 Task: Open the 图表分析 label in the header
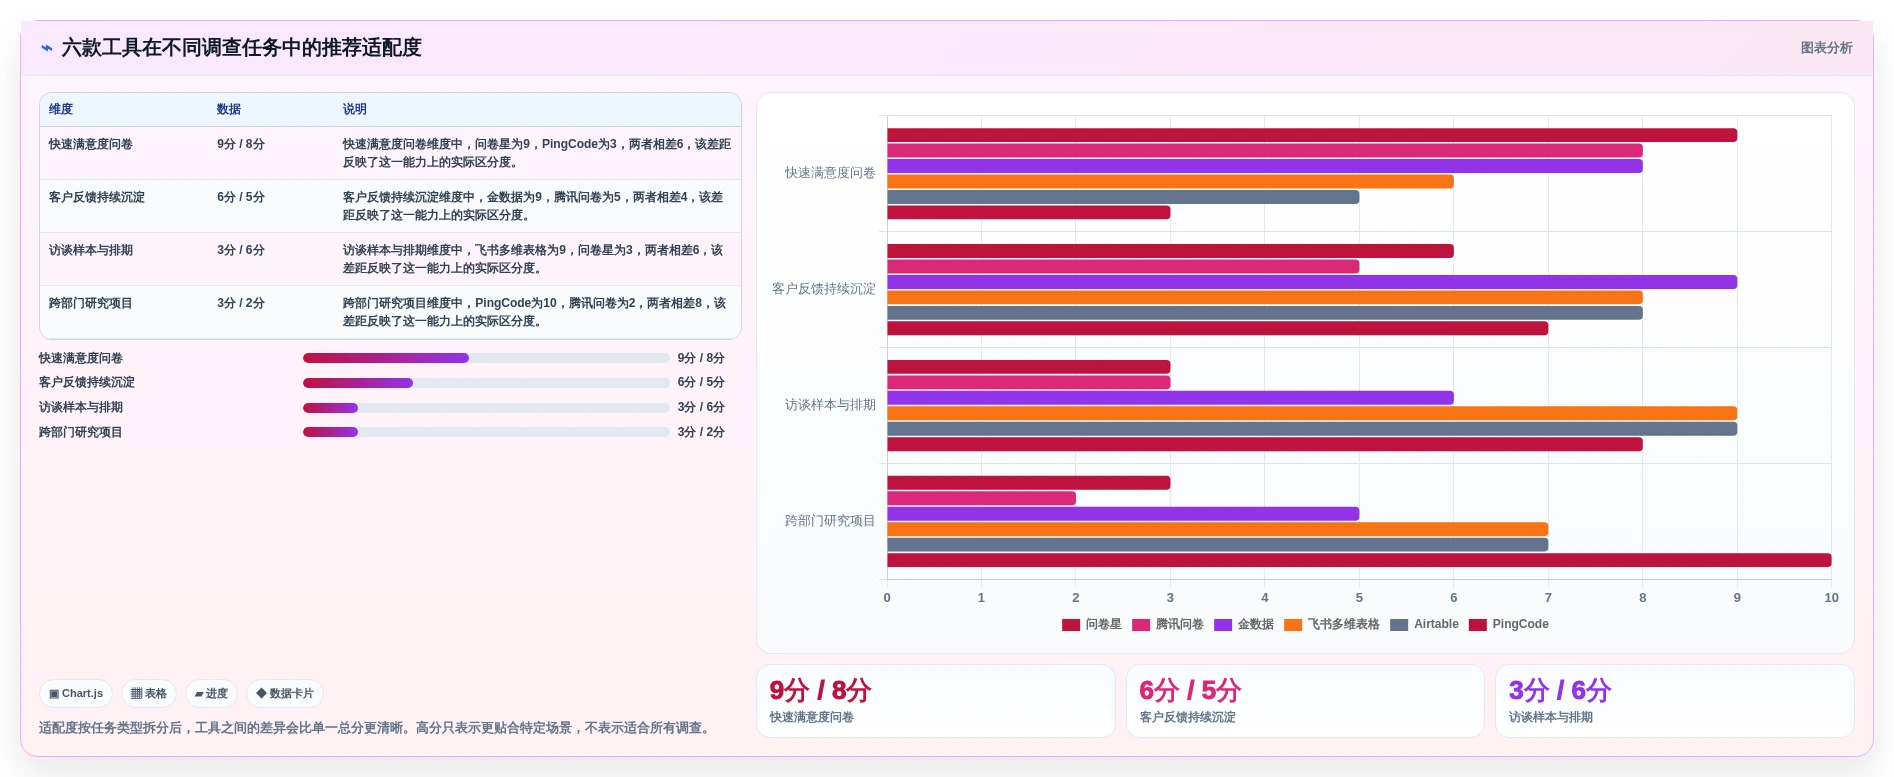click(x=1826, y=48)
